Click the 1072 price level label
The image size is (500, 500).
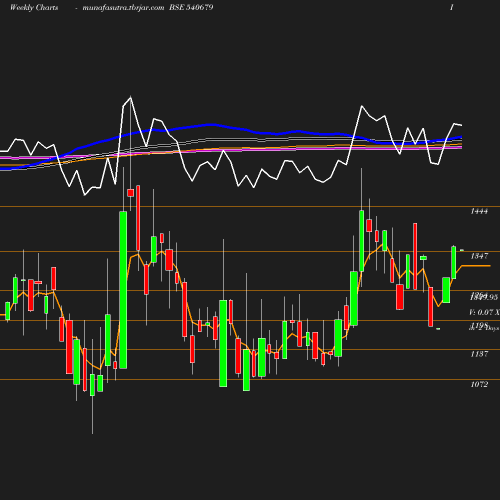479,384
